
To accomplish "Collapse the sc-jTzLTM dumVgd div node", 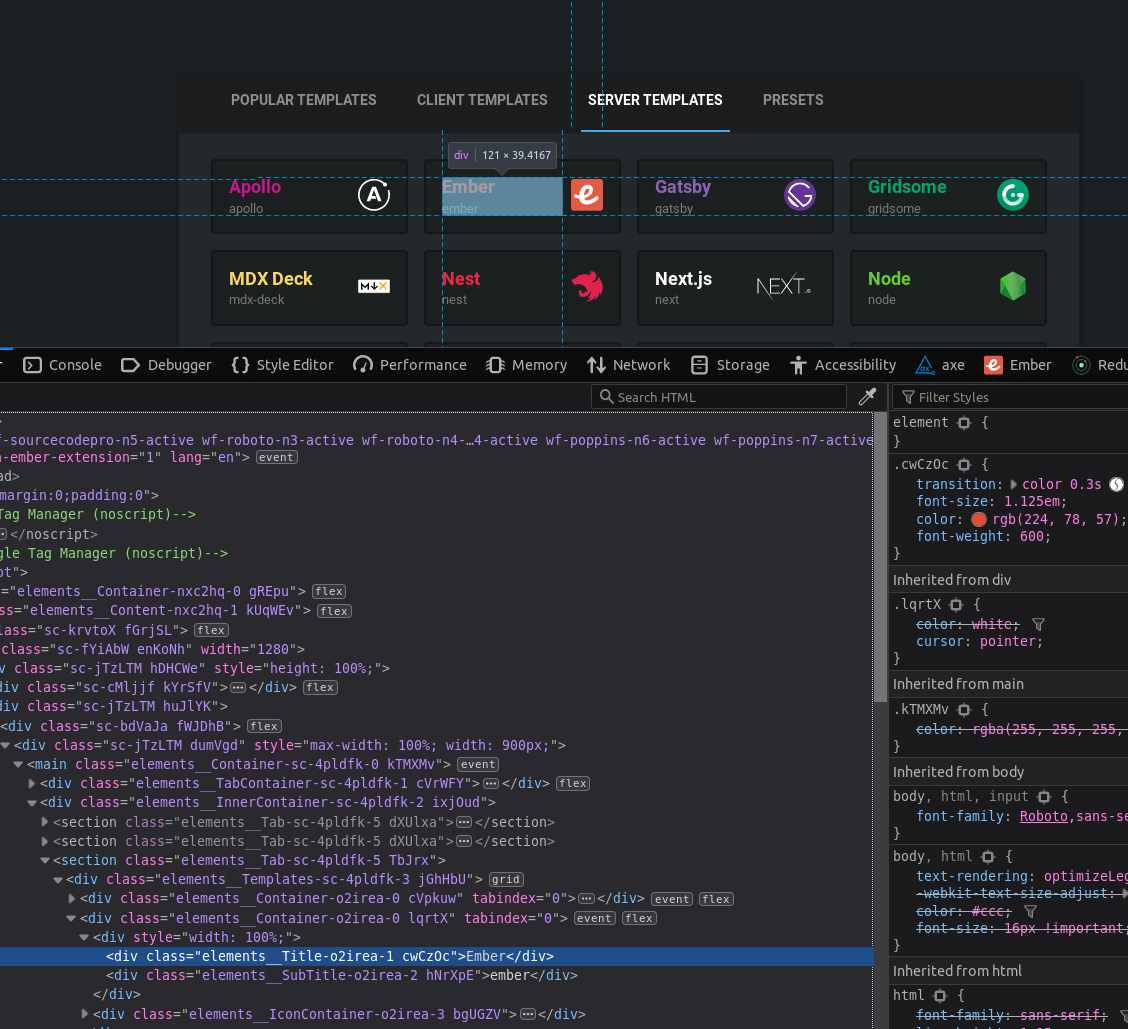I will click(x=6, y=745).
